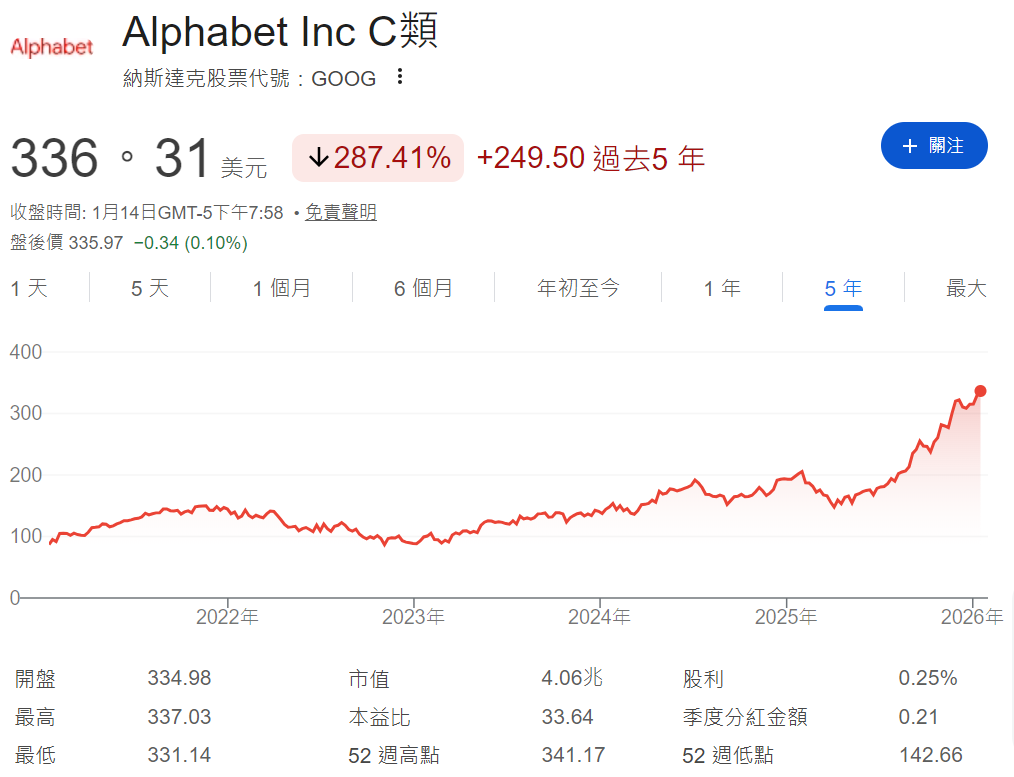
Task: Switch to the 5 天 chart view
Action: coord(150,287)
